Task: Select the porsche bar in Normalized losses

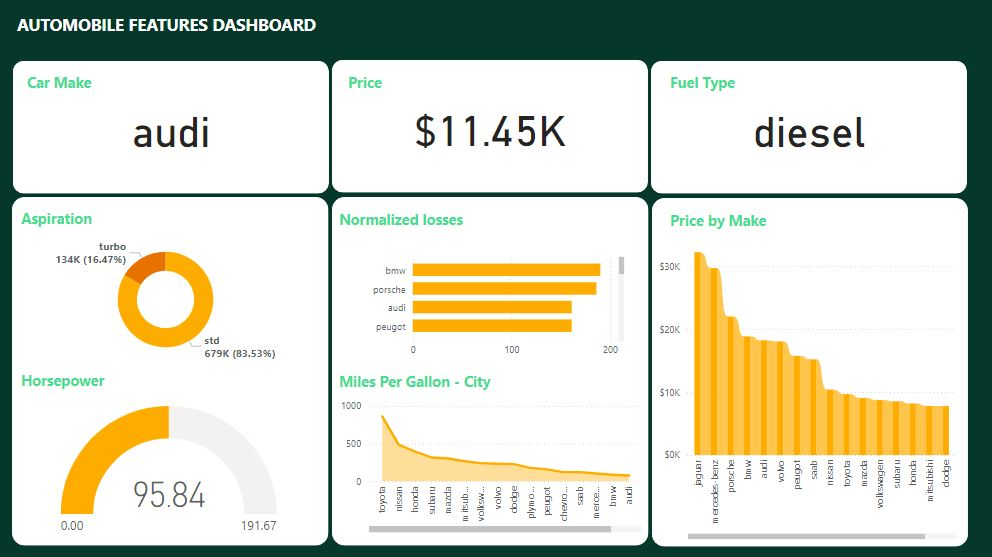Action: (x=504, y=289)
